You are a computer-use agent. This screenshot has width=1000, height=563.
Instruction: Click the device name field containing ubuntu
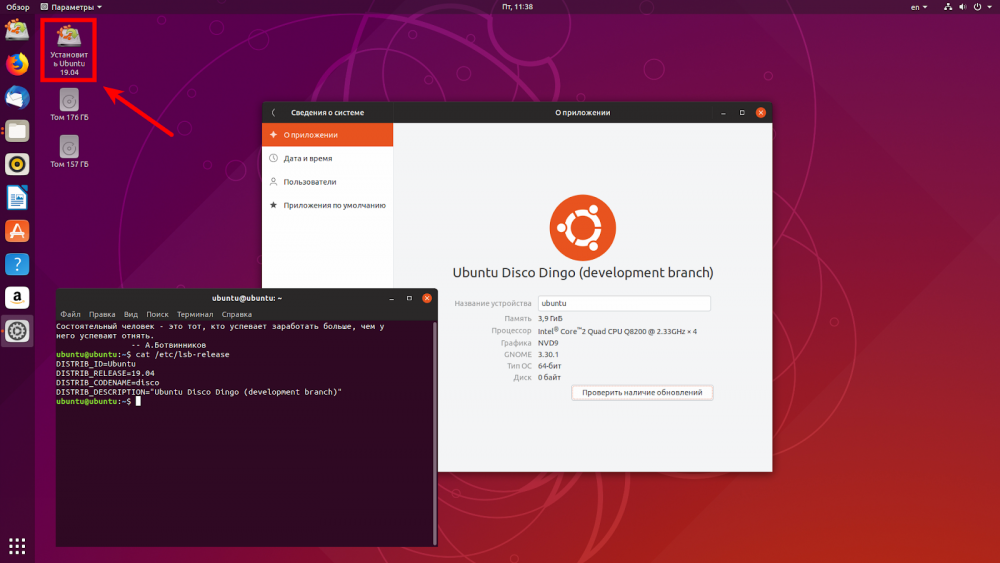624,303
